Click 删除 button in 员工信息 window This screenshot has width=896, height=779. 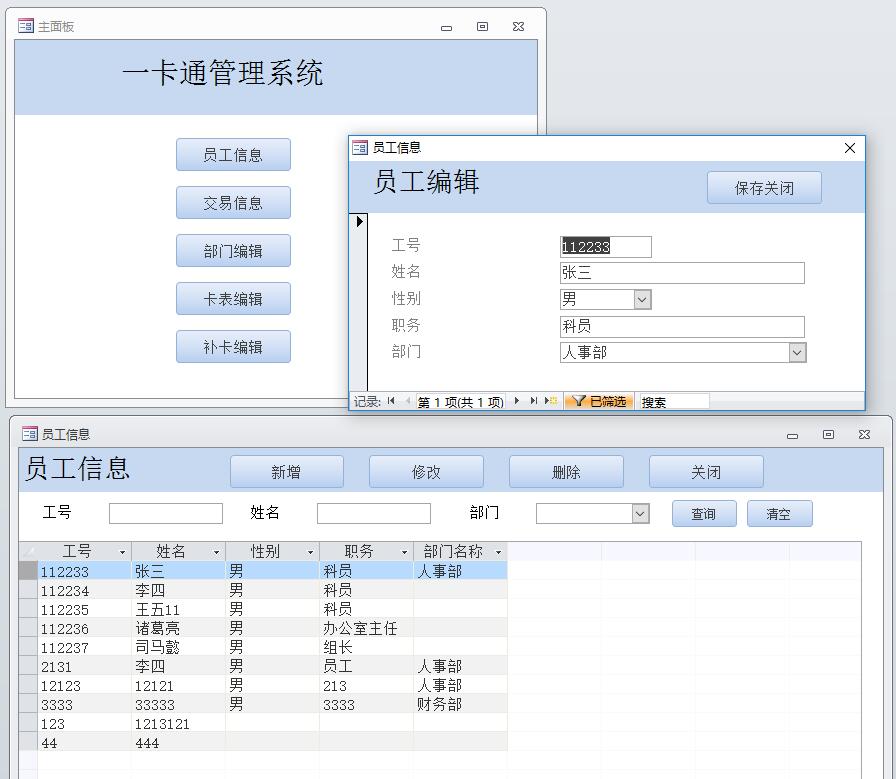566,472
